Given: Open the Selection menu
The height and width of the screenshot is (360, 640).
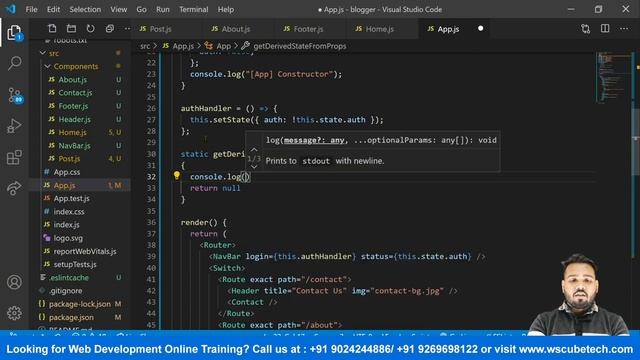Looking at the screenshot, I should pos(85,9).
